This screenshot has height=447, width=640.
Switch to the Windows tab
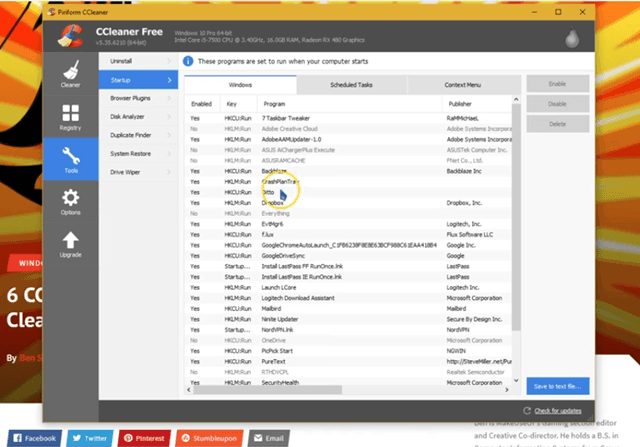[x=240, y=85]
